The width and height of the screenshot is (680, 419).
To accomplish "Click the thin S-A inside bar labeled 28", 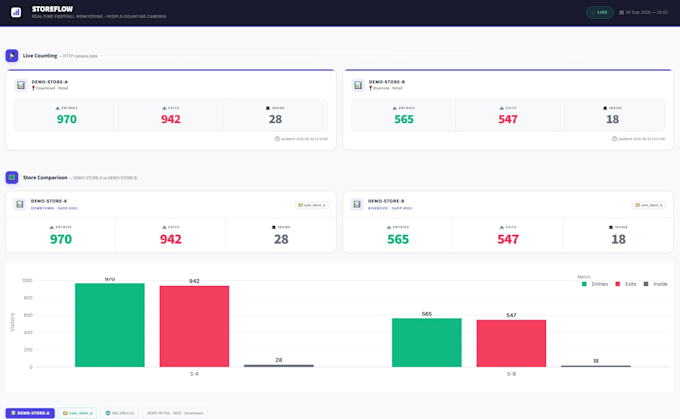I will coord(279,366).
